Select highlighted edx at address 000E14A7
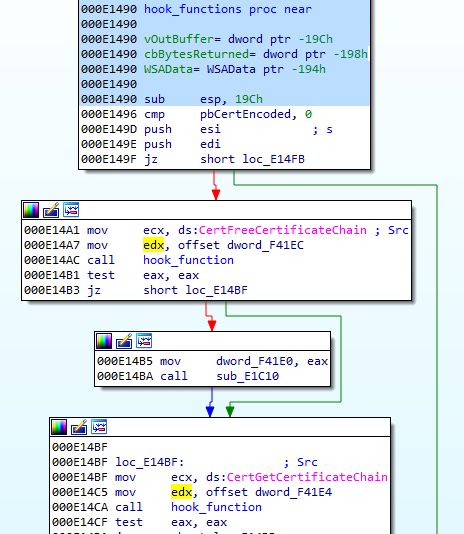The width and height of the screenshot is (464, 534). click(153, 245)
